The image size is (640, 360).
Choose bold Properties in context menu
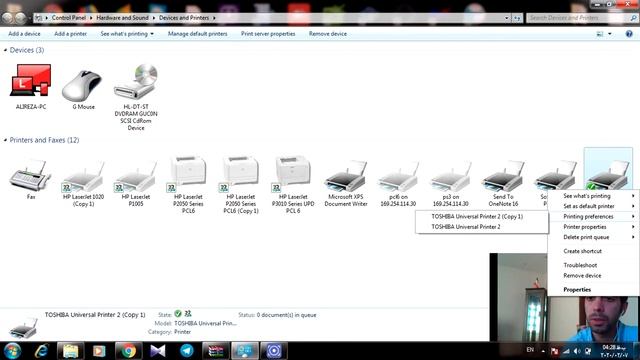pyautogui.click(x=593, y=290)
